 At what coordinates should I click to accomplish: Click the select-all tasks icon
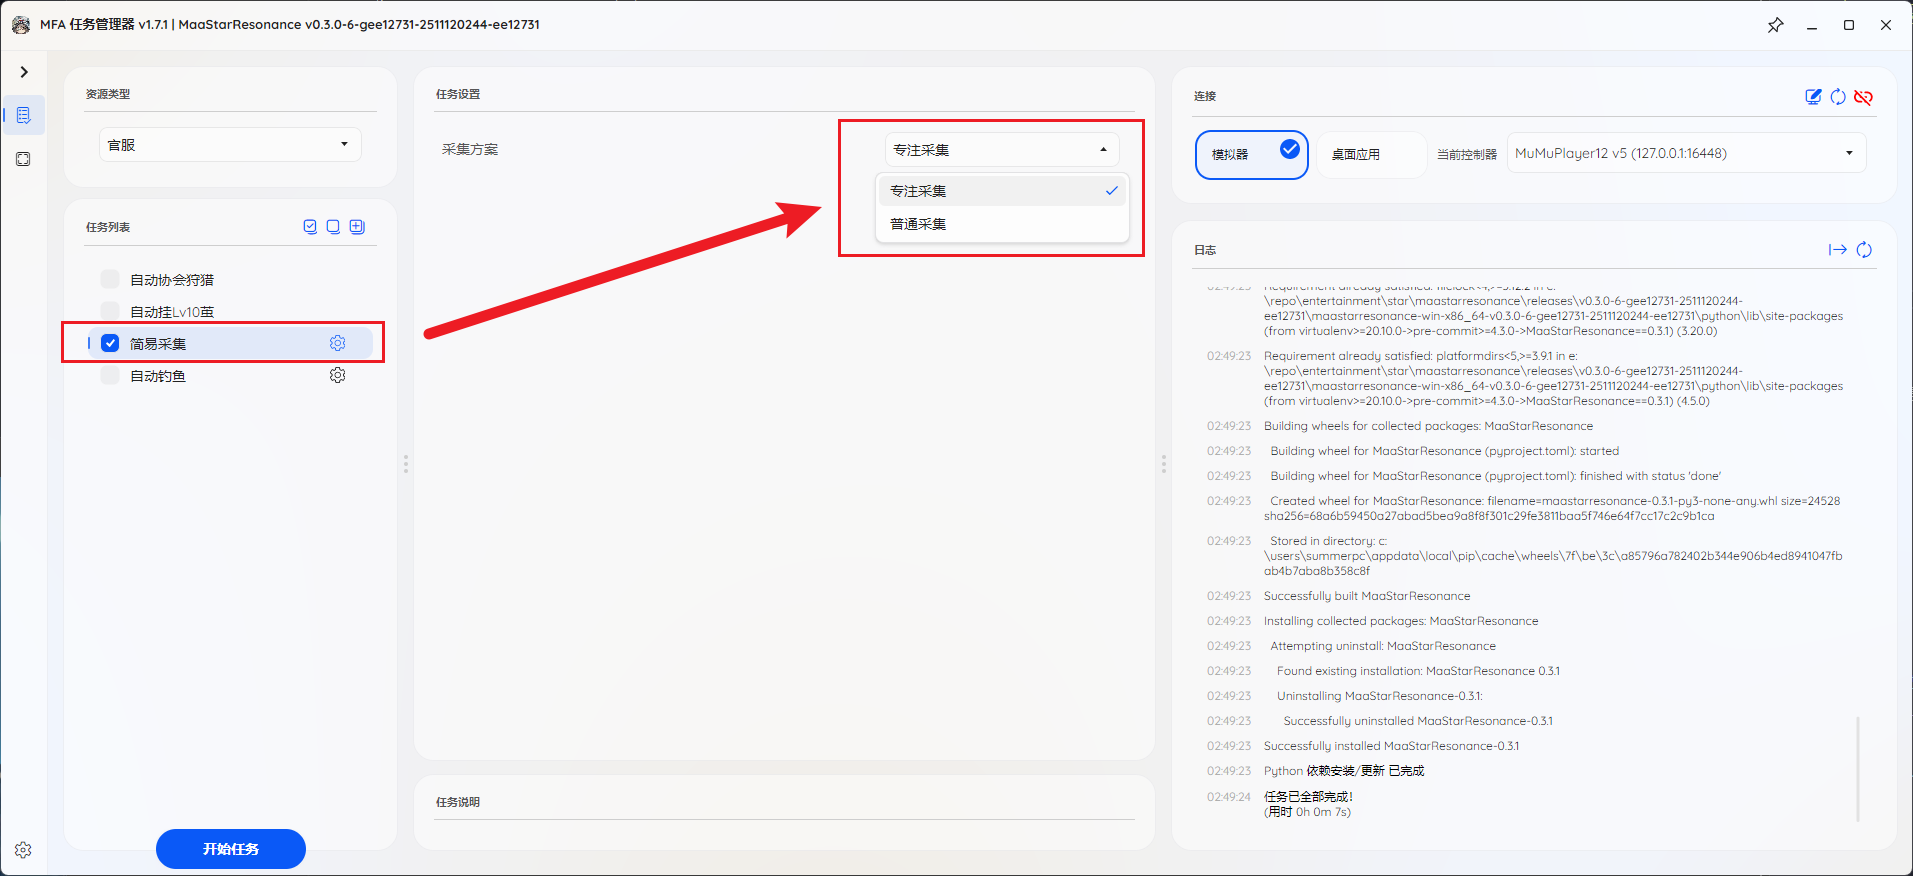(310, 227)
